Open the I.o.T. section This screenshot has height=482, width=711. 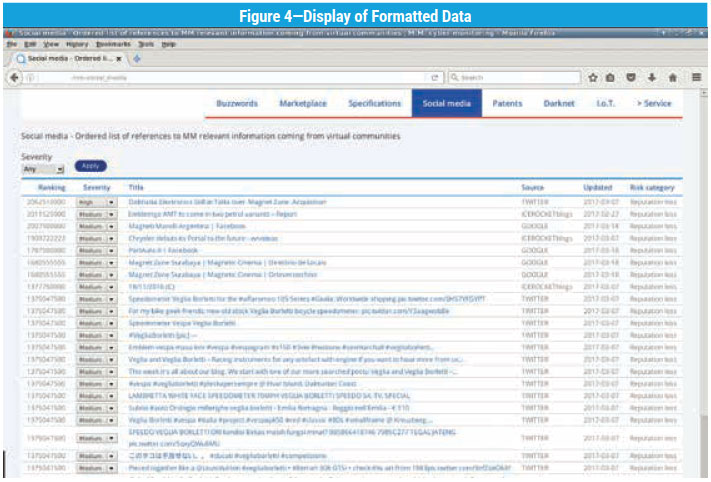point(606,103)
